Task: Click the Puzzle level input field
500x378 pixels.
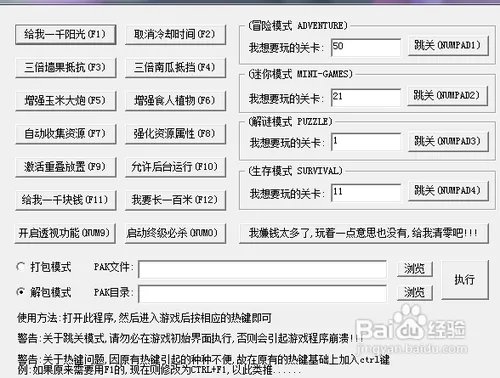Action: point(366,142)
